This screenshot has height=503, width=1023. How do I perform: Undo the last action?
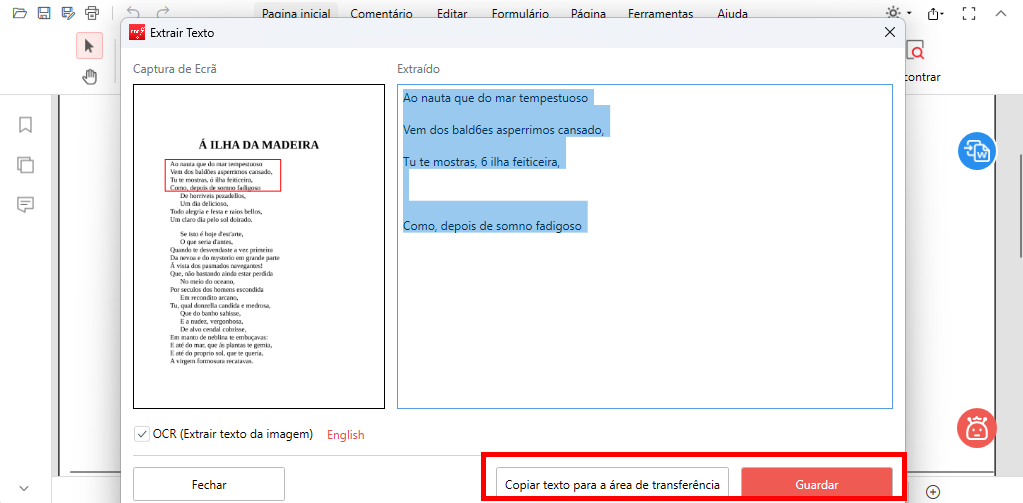click(x=133, y=12)
